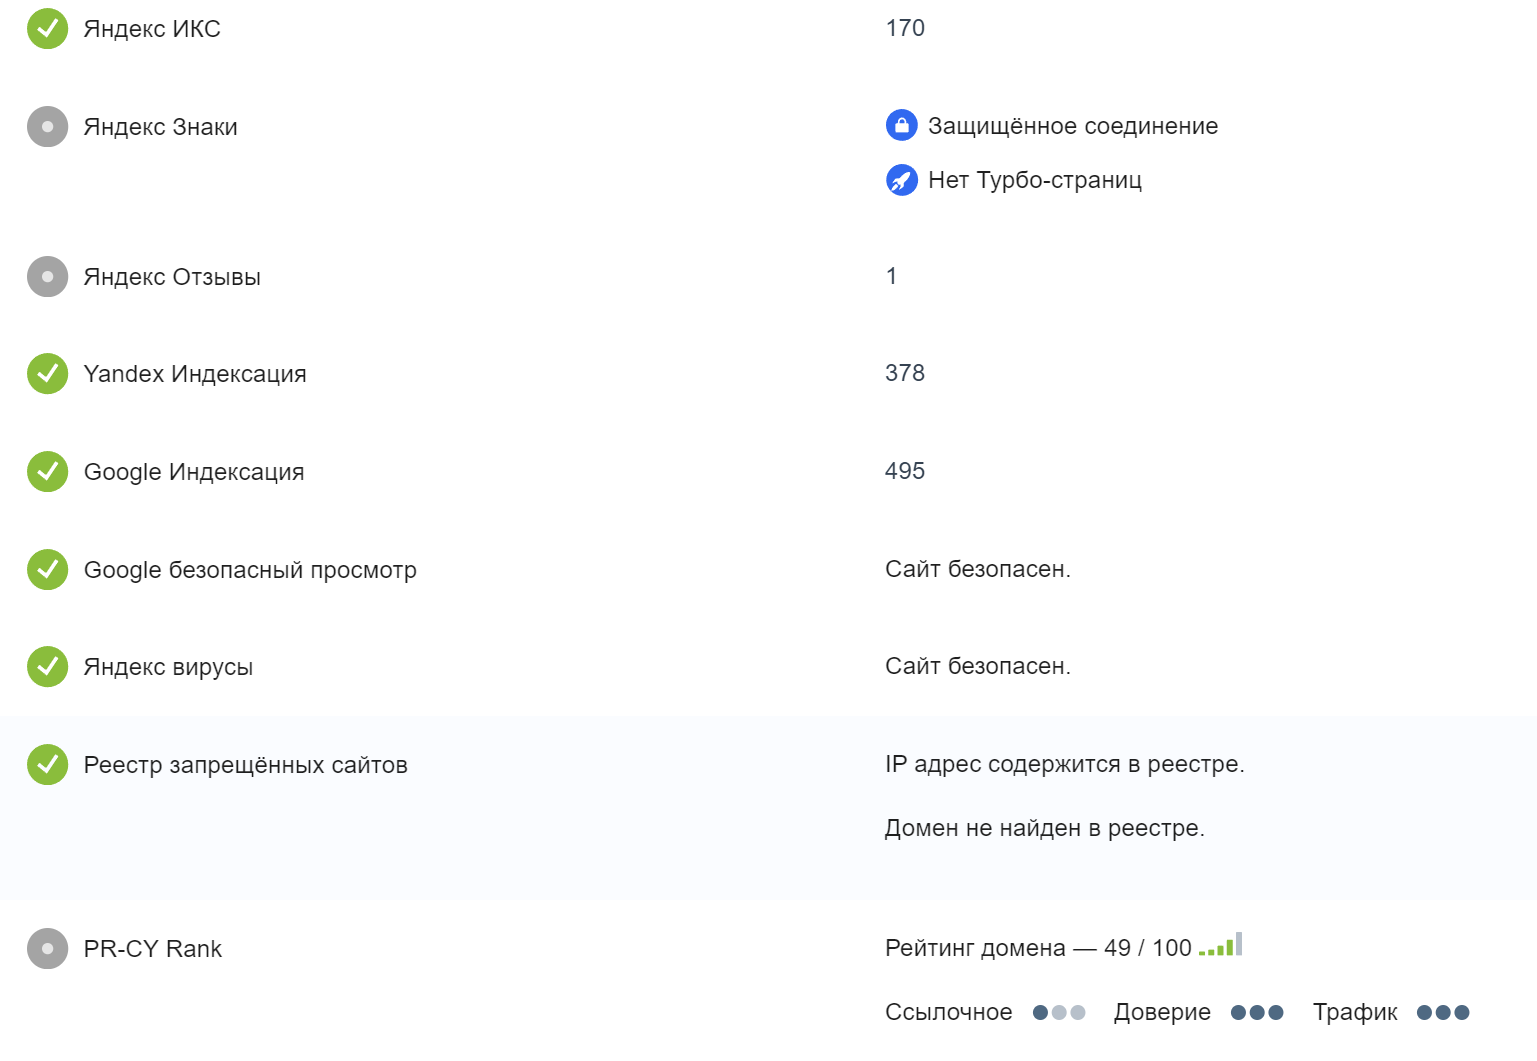Viewport: 1537px width, 1061px height.
Task: Select the Яндекс вирусы label
Action: 168,667
